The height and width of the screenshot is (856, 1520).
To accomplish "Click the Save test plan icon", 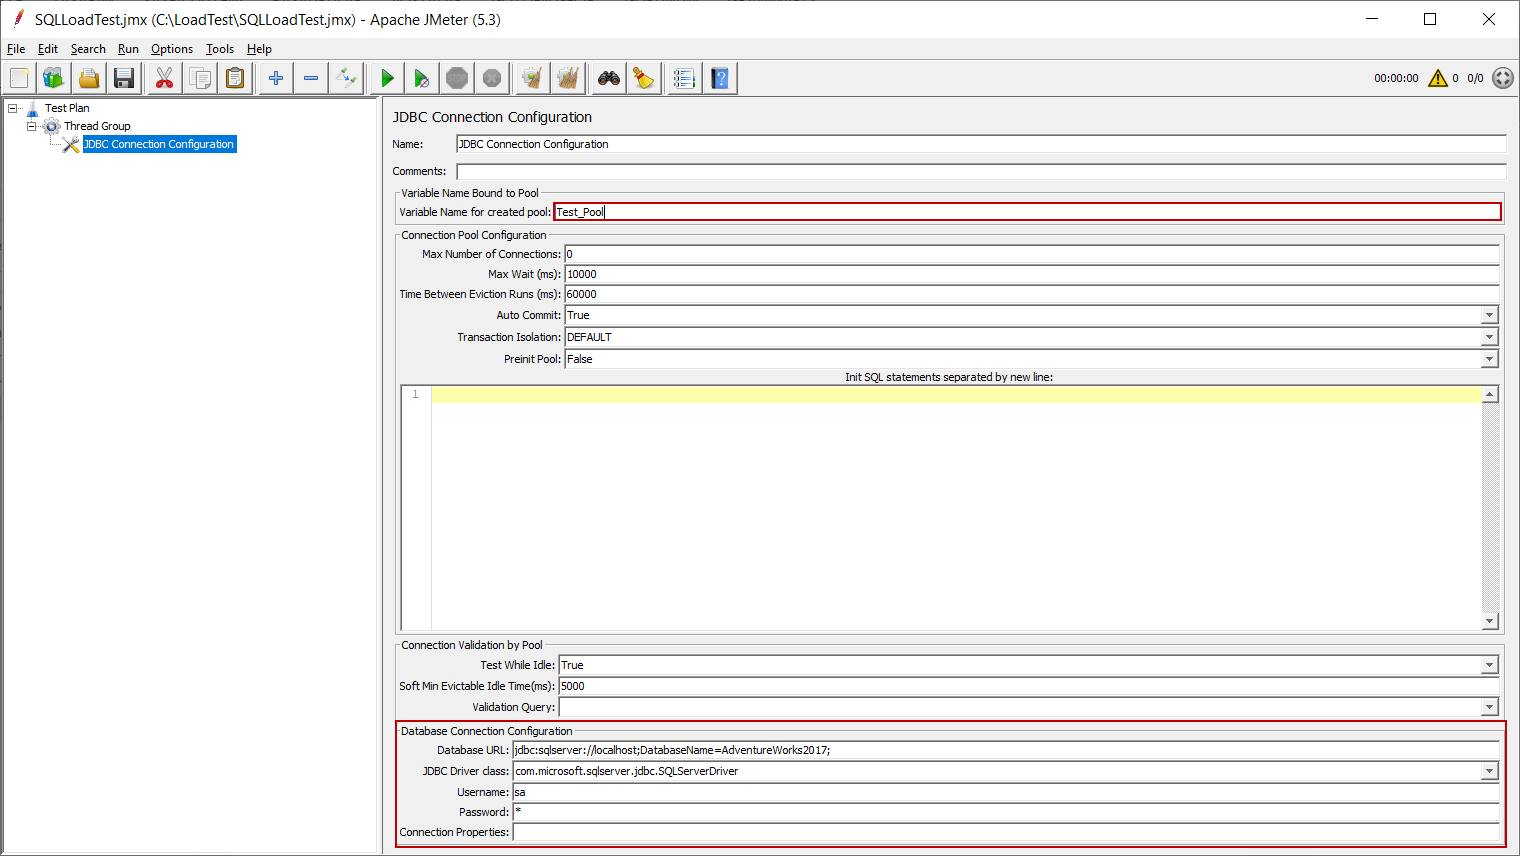I will click(124, 78).
